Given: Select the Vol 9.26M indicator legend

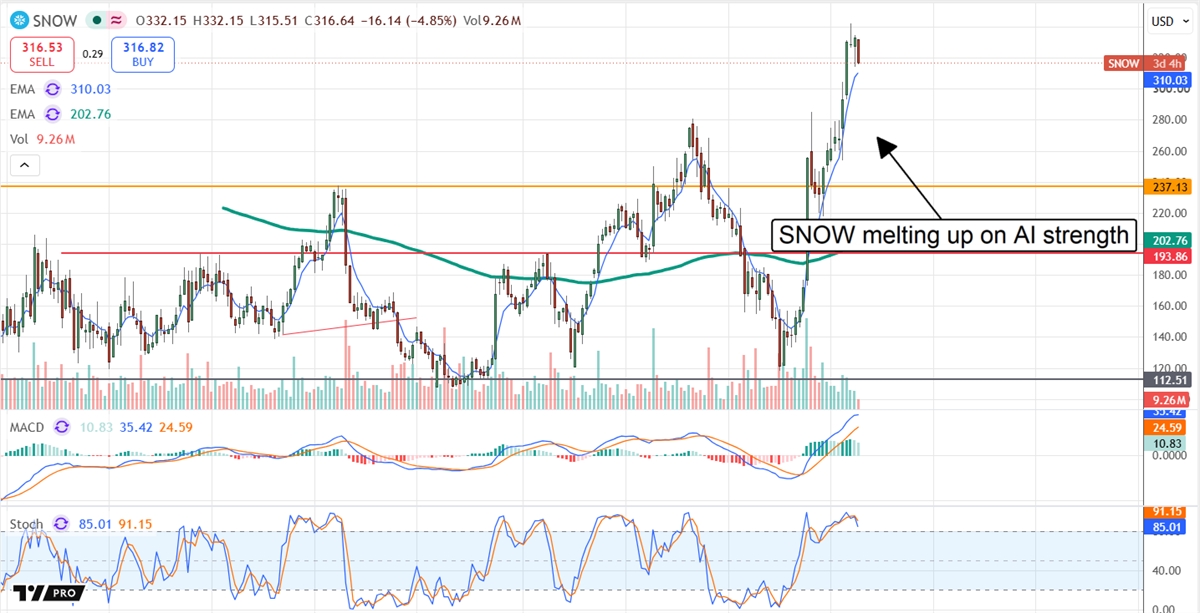Looking at the screenshot, I should pos(42,139).
